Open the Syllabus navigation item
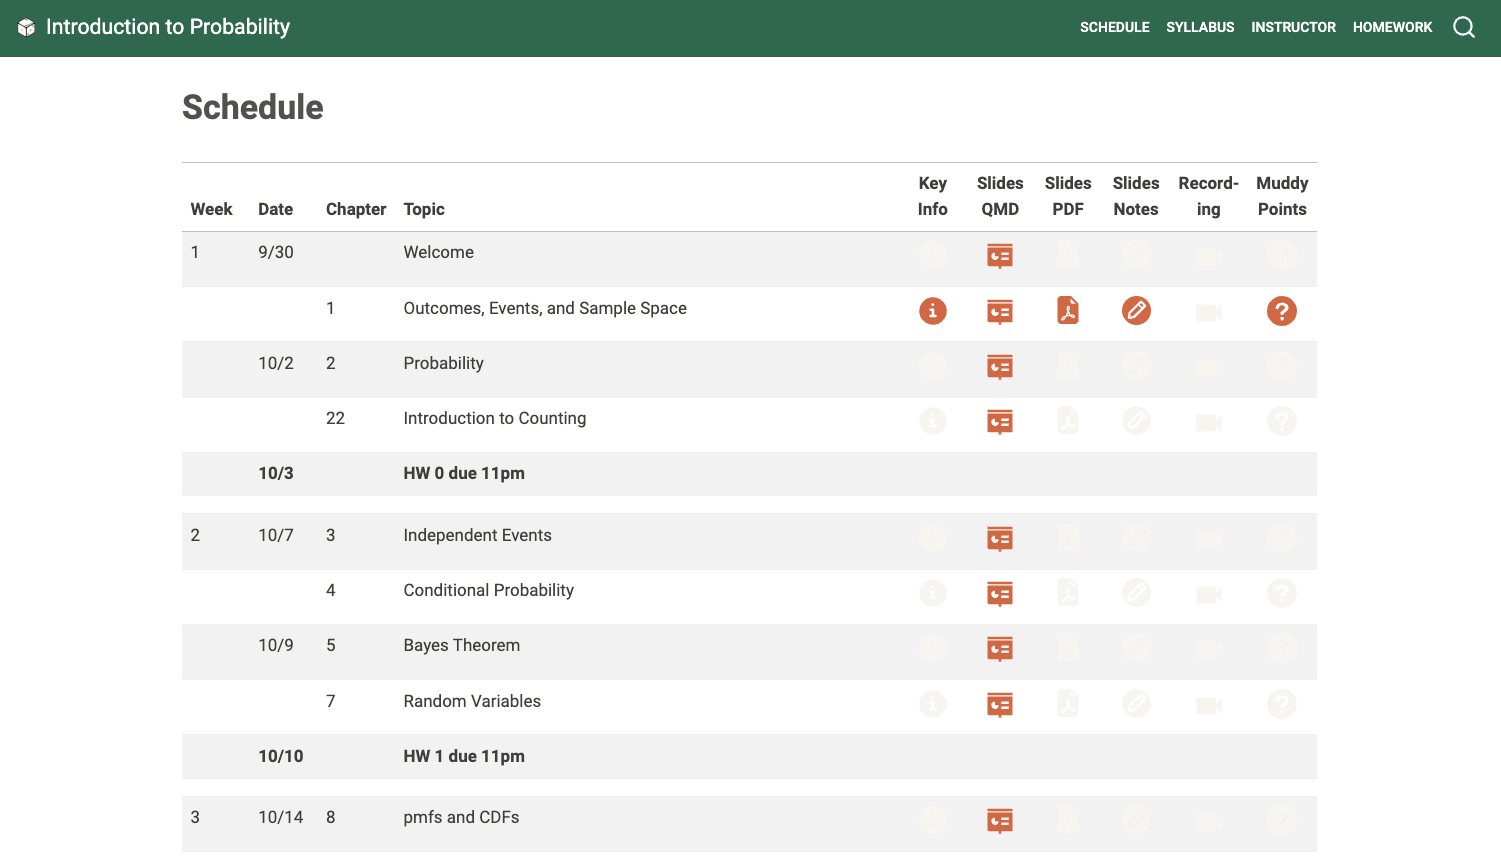 [x=1200, y=27]
